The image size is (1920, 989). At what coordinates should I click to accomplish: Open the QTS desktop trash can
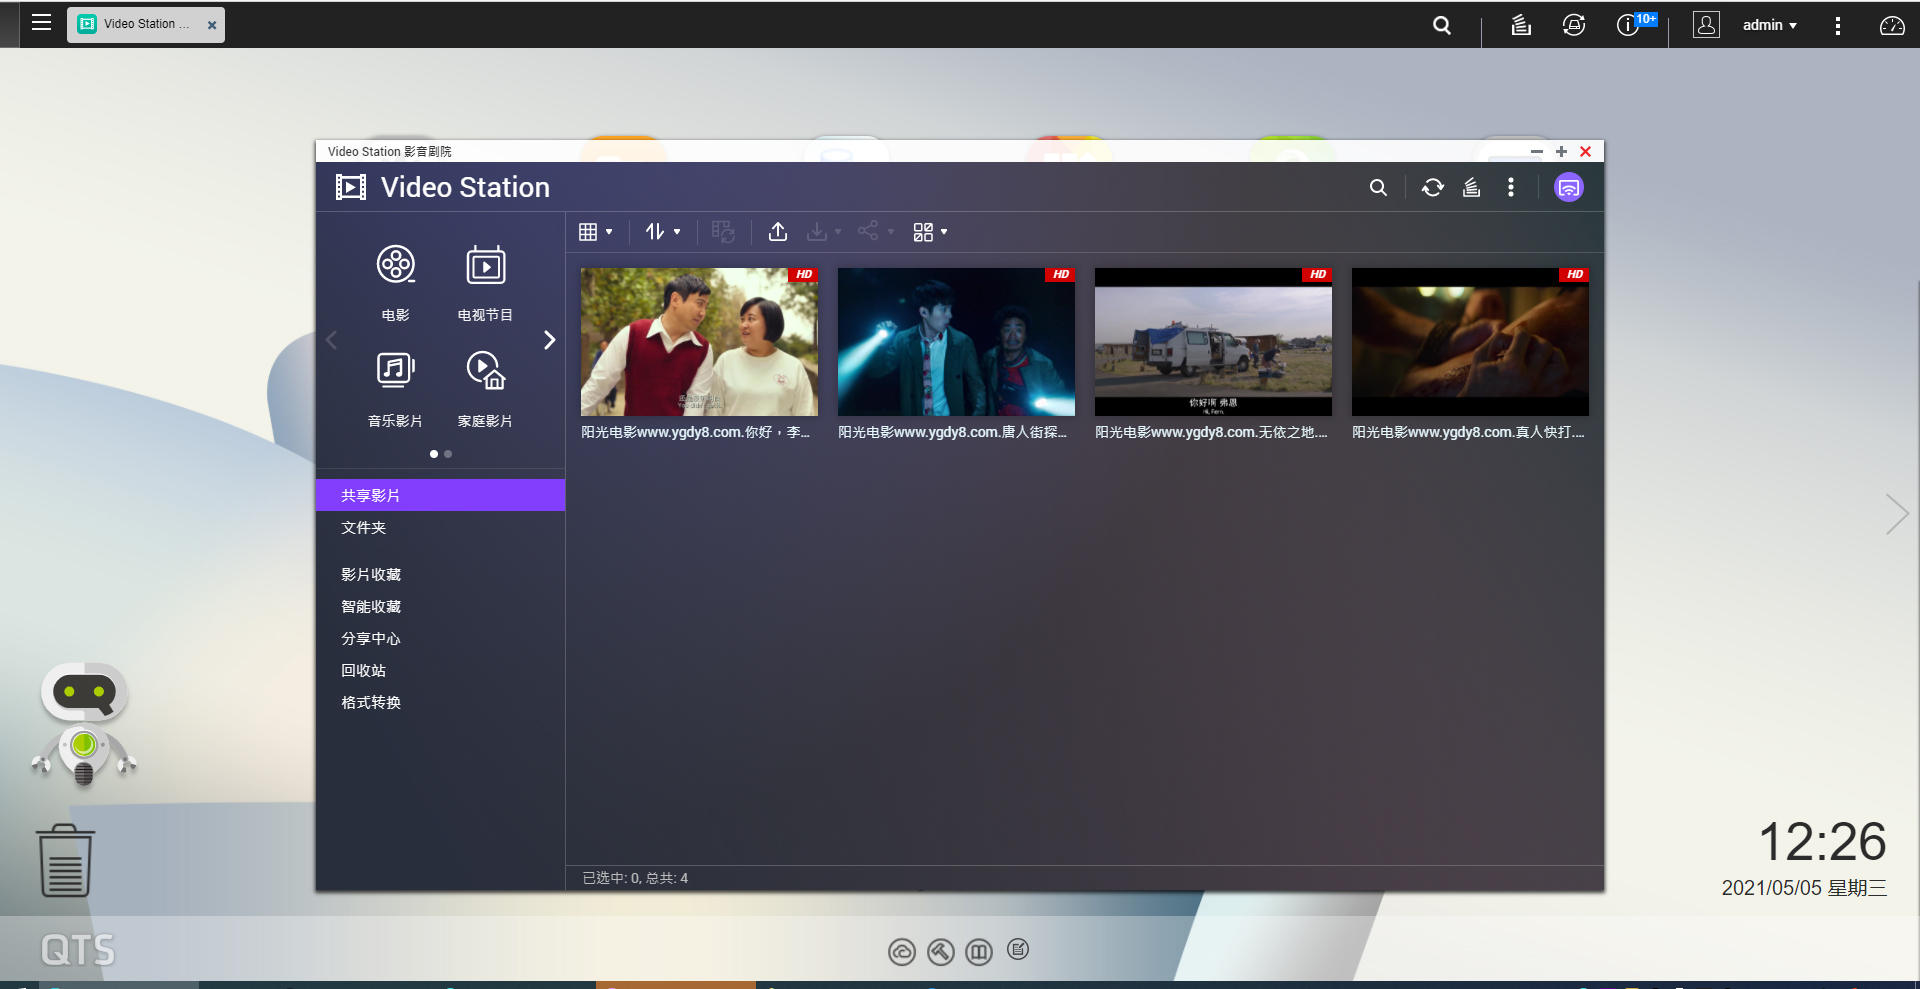point(65,861)
